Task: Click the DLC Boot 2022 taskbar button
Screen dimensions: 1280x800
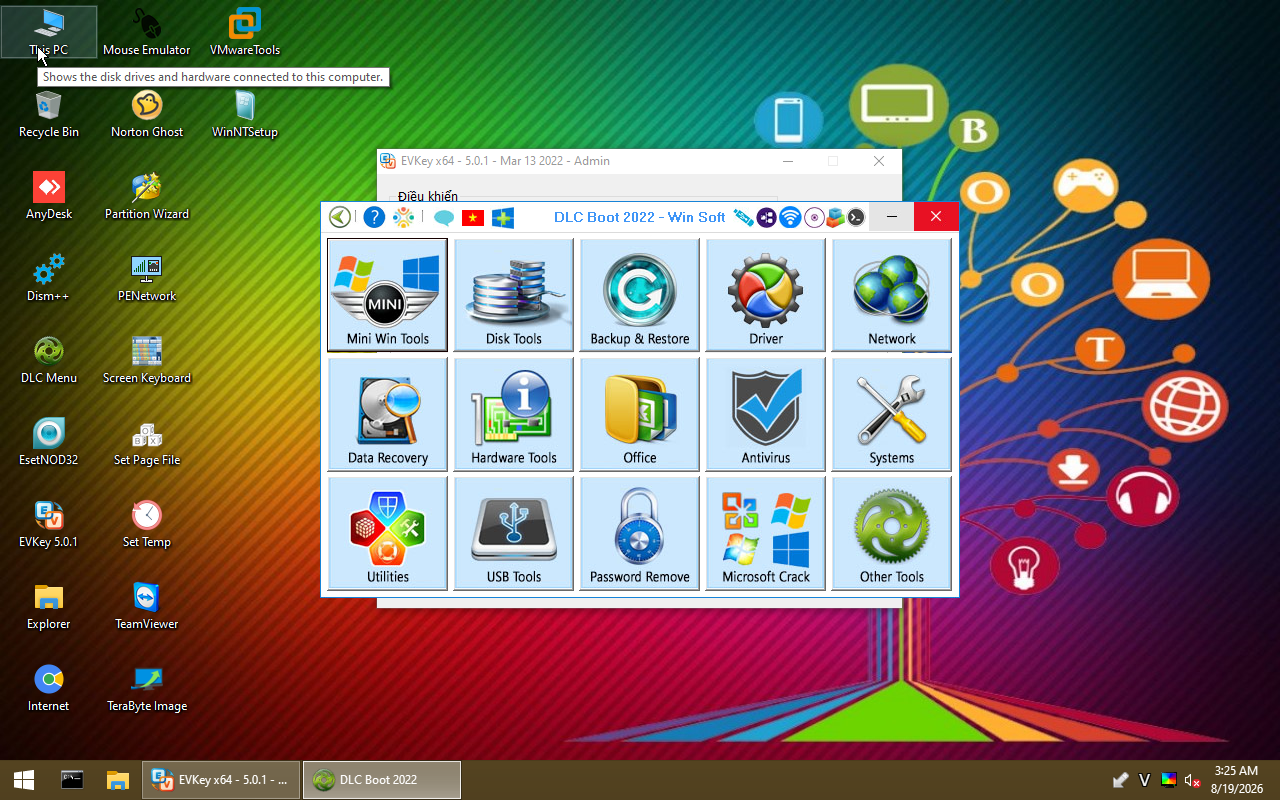Action: [x=382, y=780]
